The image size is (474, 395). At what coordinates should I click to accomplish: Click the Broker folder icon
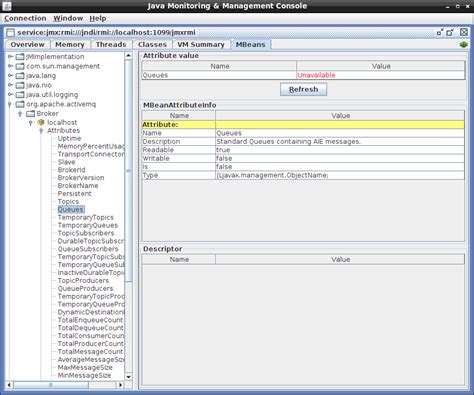point(31,114)
